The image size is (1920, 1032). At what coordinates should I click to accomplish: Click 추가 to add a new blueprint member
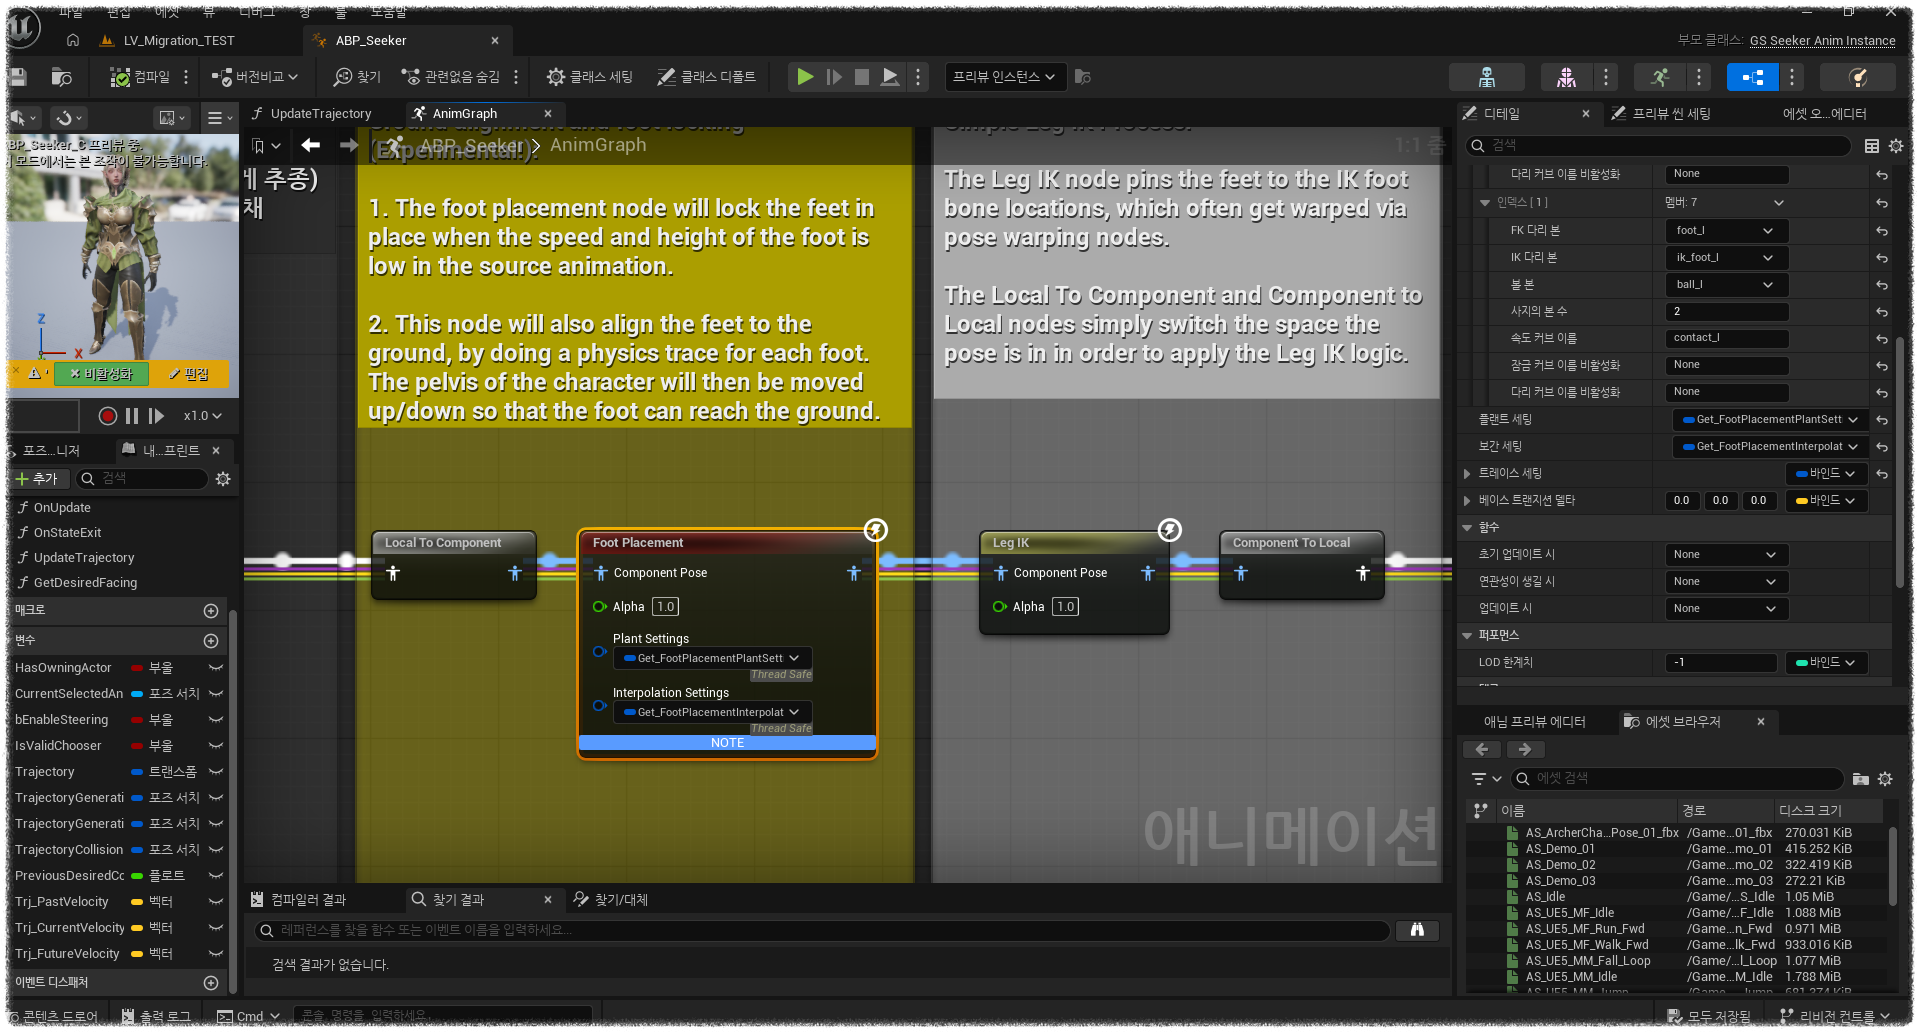click(x=38, y=479)
